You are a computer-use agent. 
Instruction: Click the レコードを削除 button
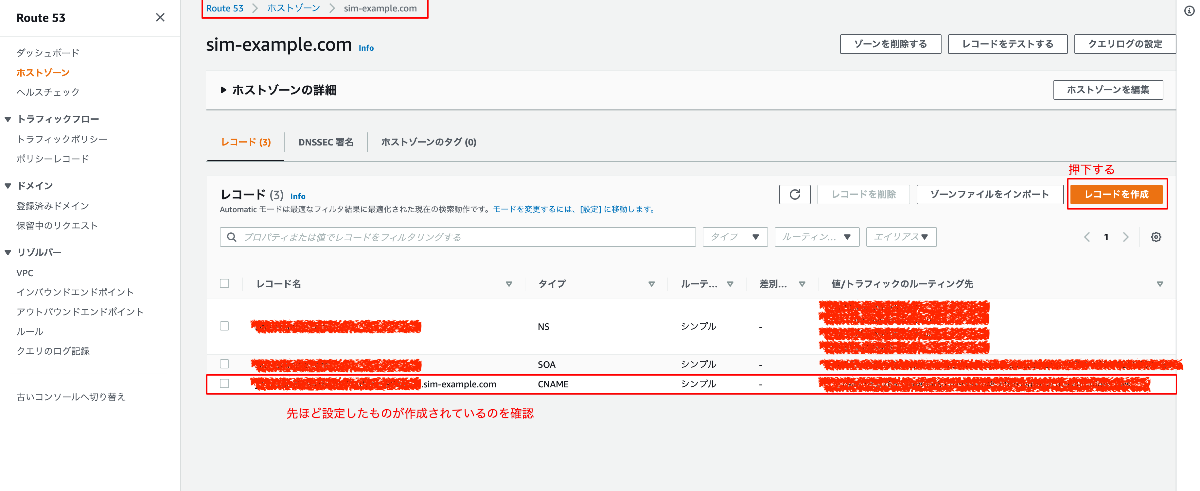[x=865, y=194]
